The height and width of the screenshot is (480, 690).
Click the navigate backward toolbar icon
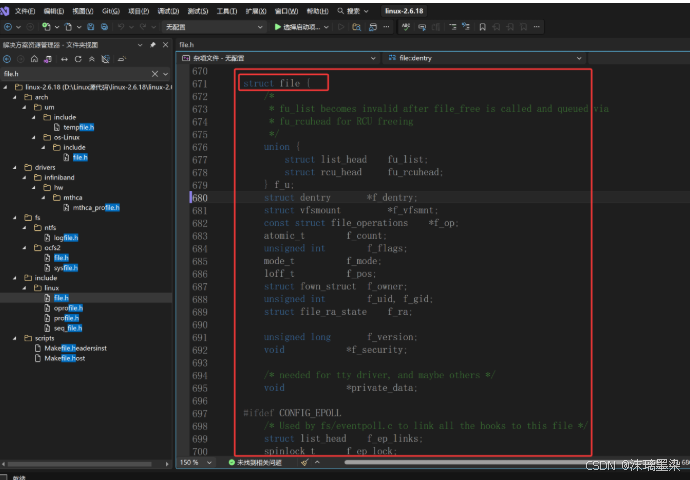[x=8, y=27]
